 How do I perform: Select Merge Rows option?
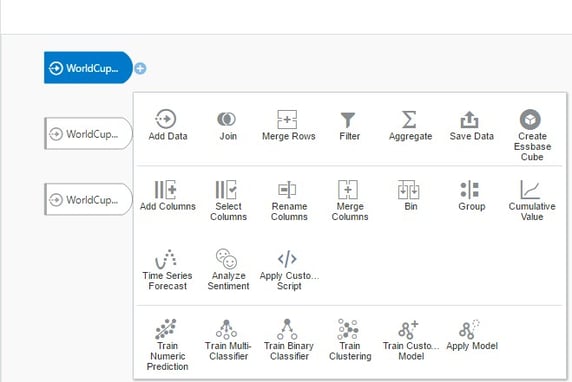click(x=289, y=125)
